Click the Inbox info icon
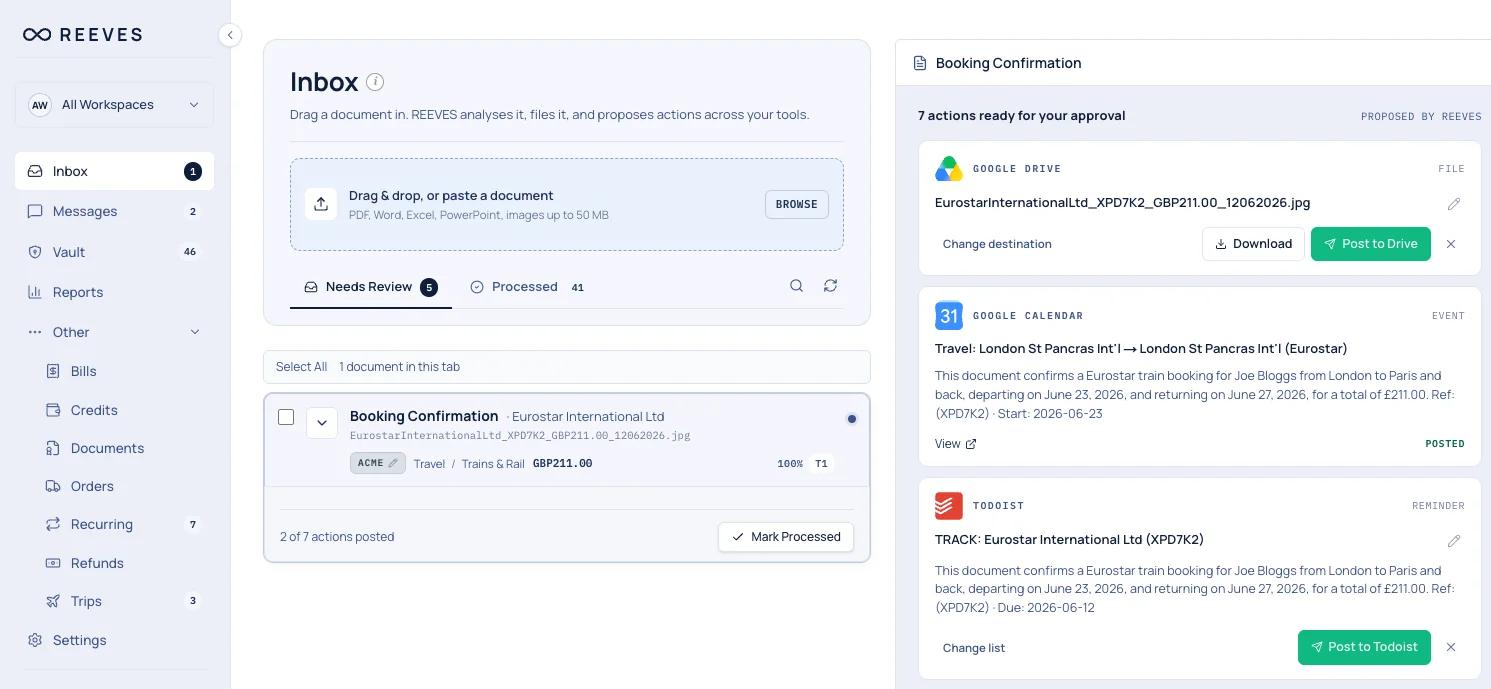The height and width of the screenshot is (689, 1491). click(375, 82)
